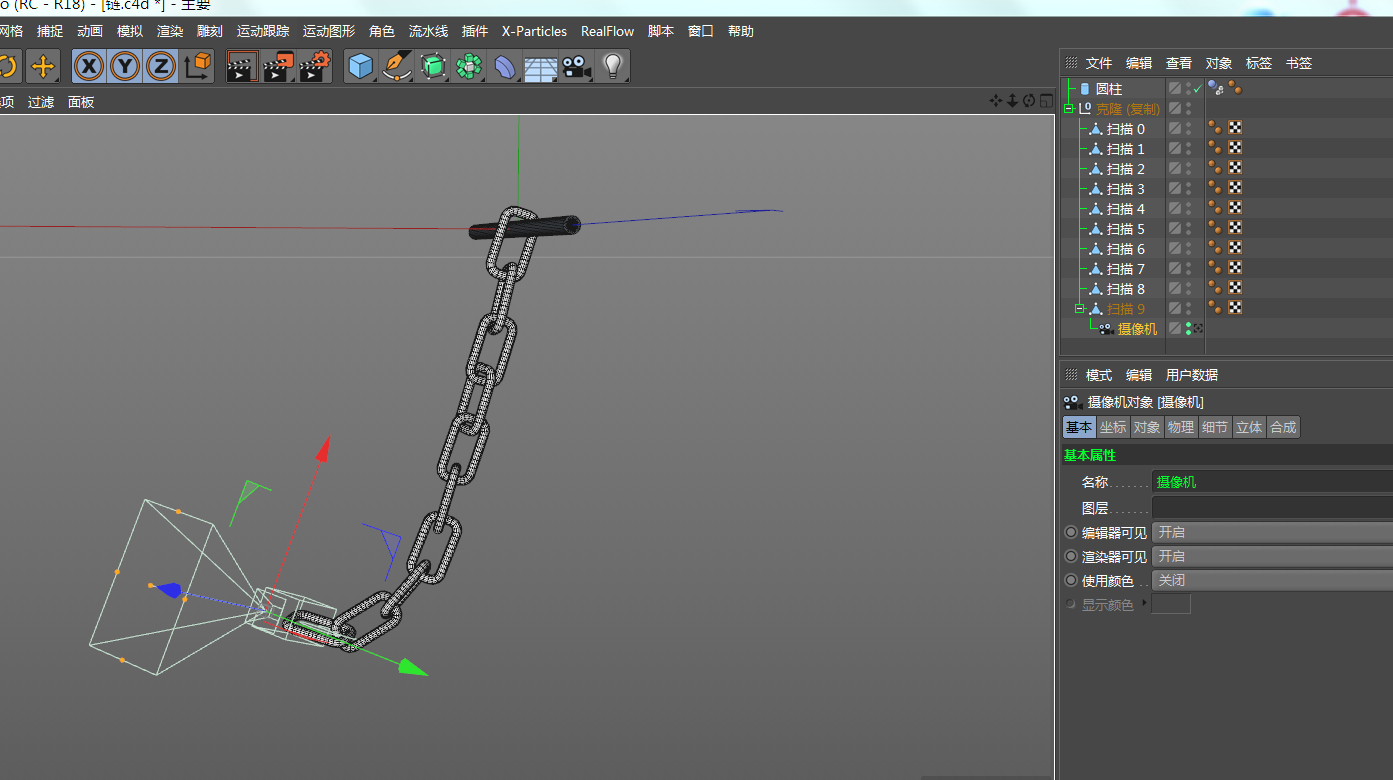Click the 显示颜色 color swatch
1393x780 pixels.
click(x=1171, y=604)
